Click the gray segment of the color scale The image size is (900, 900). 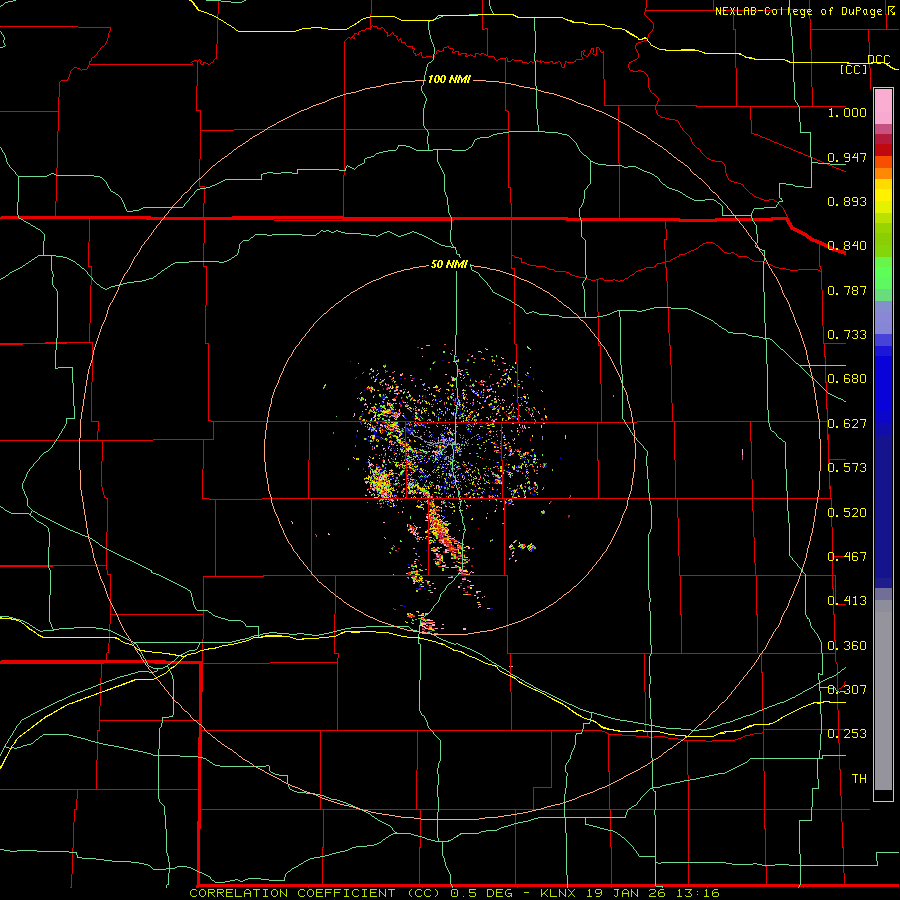(883, 695)
